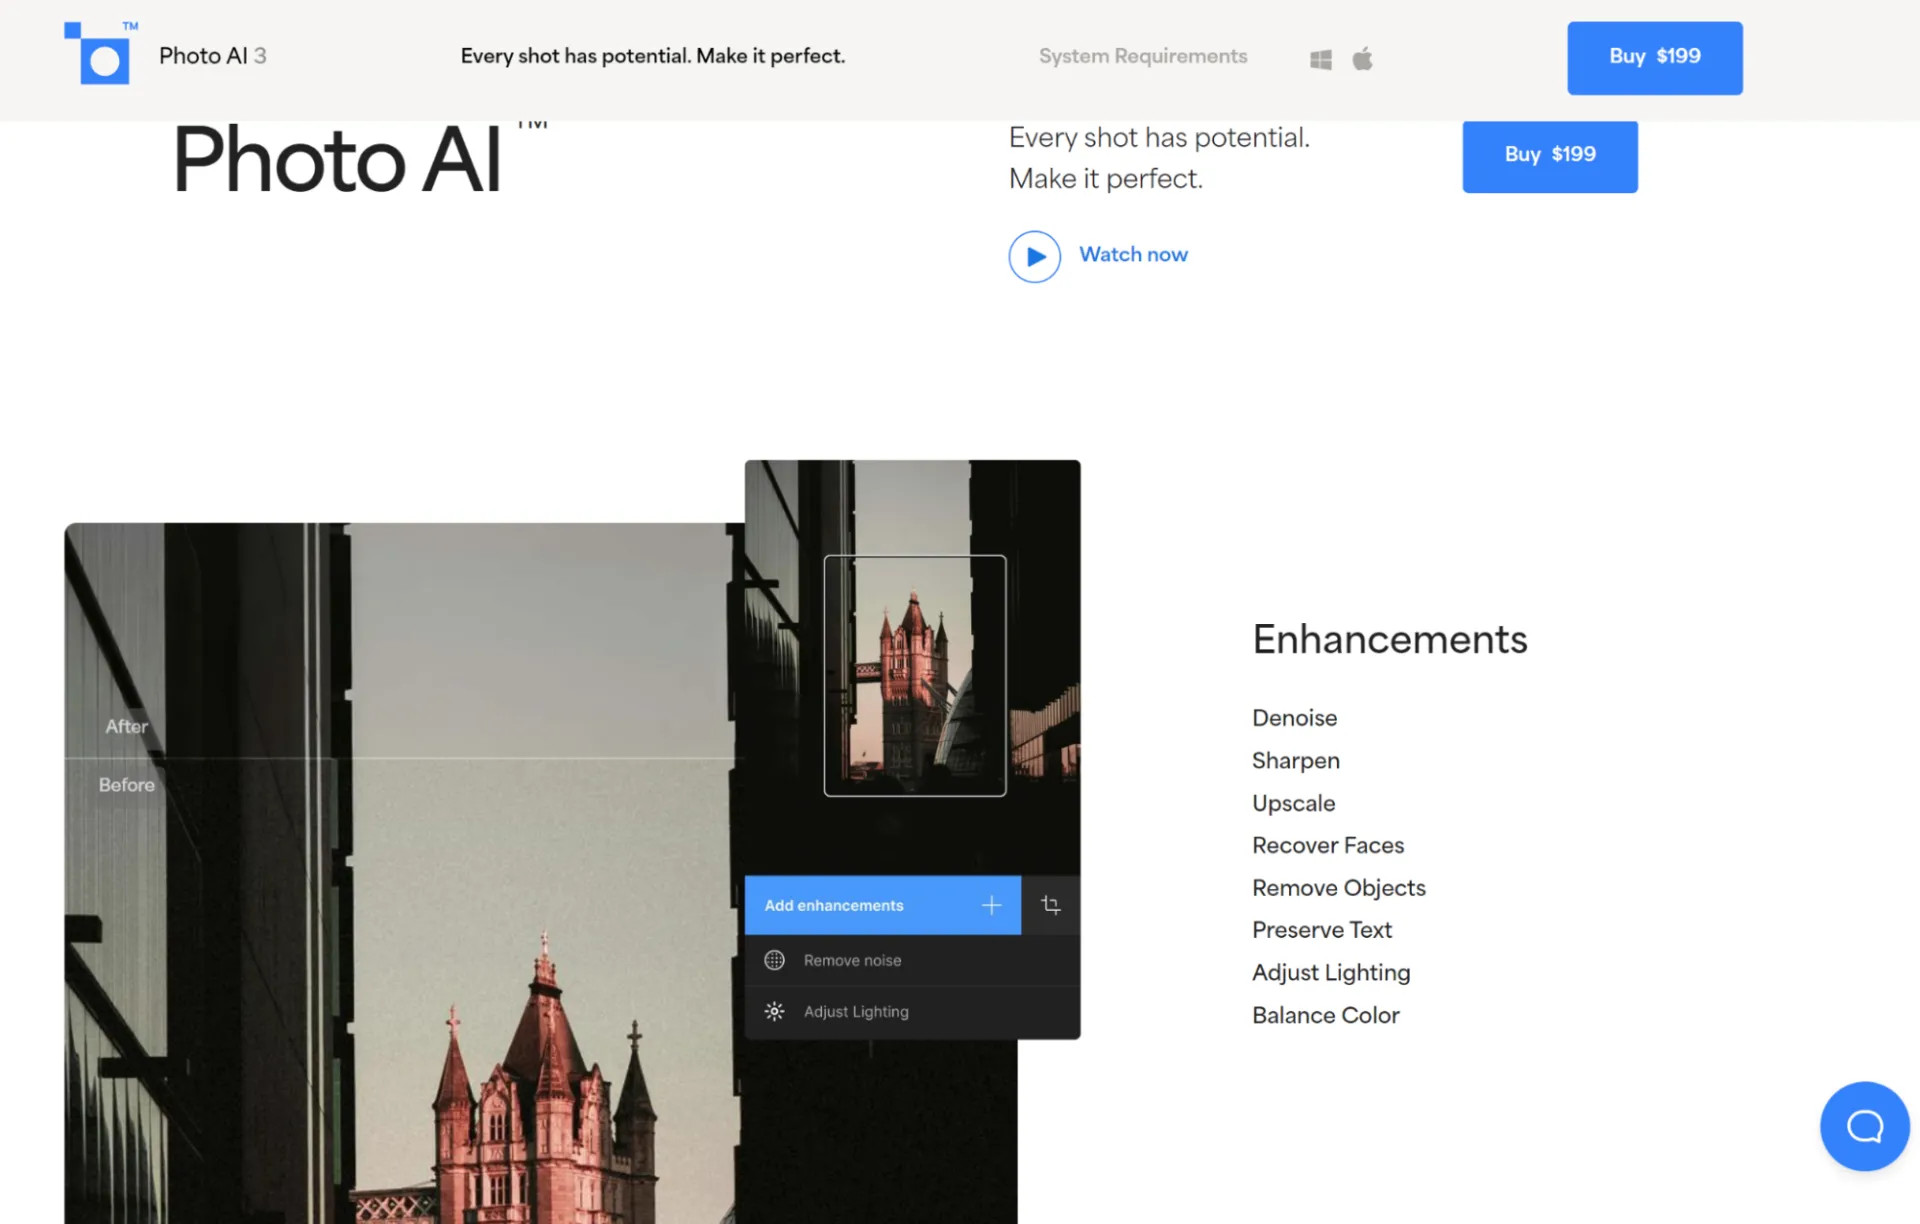Select the crop tool icon
Viewport: 1920px width, 1224px height.
[1050, 905]
